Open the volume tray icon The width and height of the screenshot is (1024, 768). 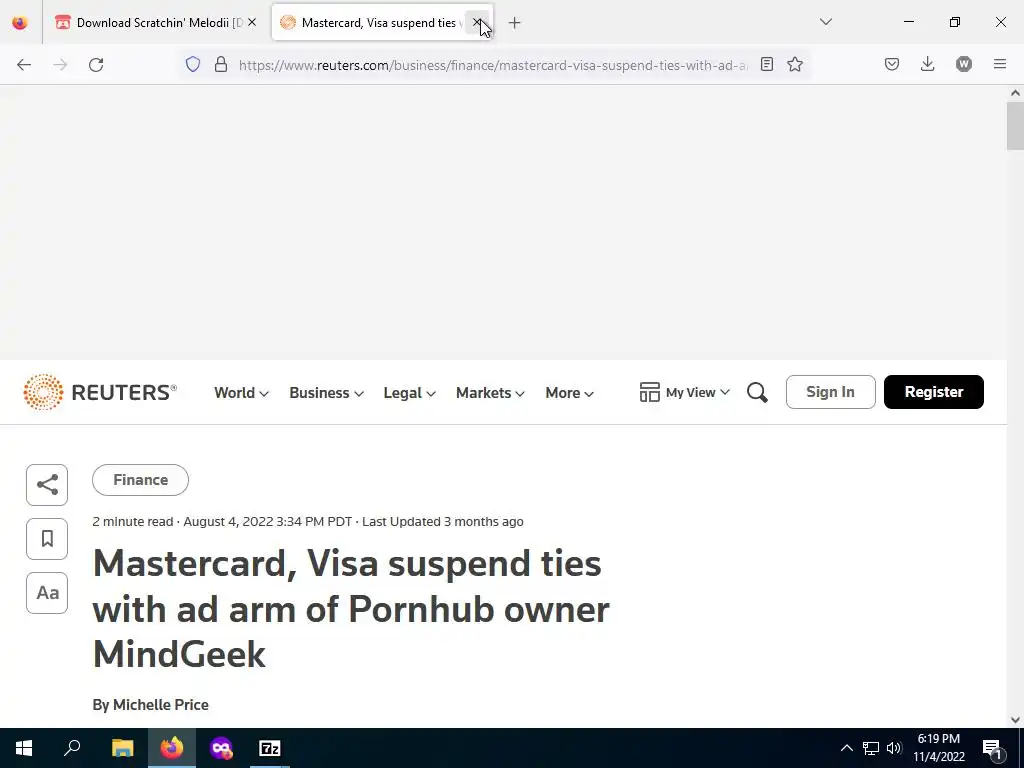[894, 748]
